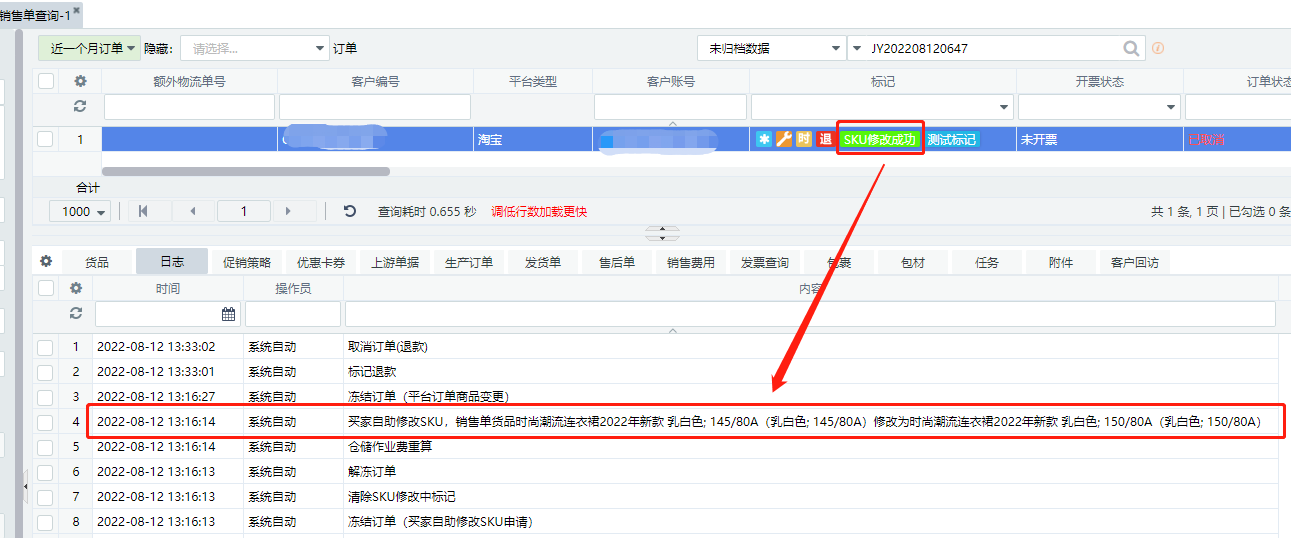Image resolution: width=1291 pixels, height=538 pixels.
Task: Open upper grid column settings gear
Action: click(x=80, y=81)
